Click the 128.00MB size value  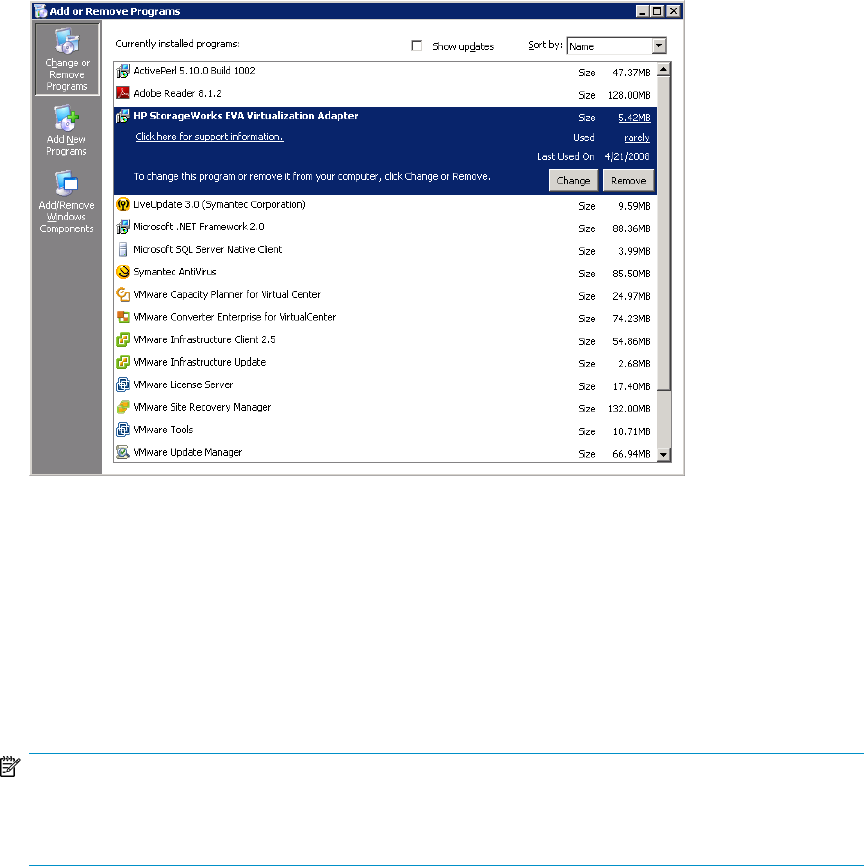pyautogui.click(x=629, y=96)
